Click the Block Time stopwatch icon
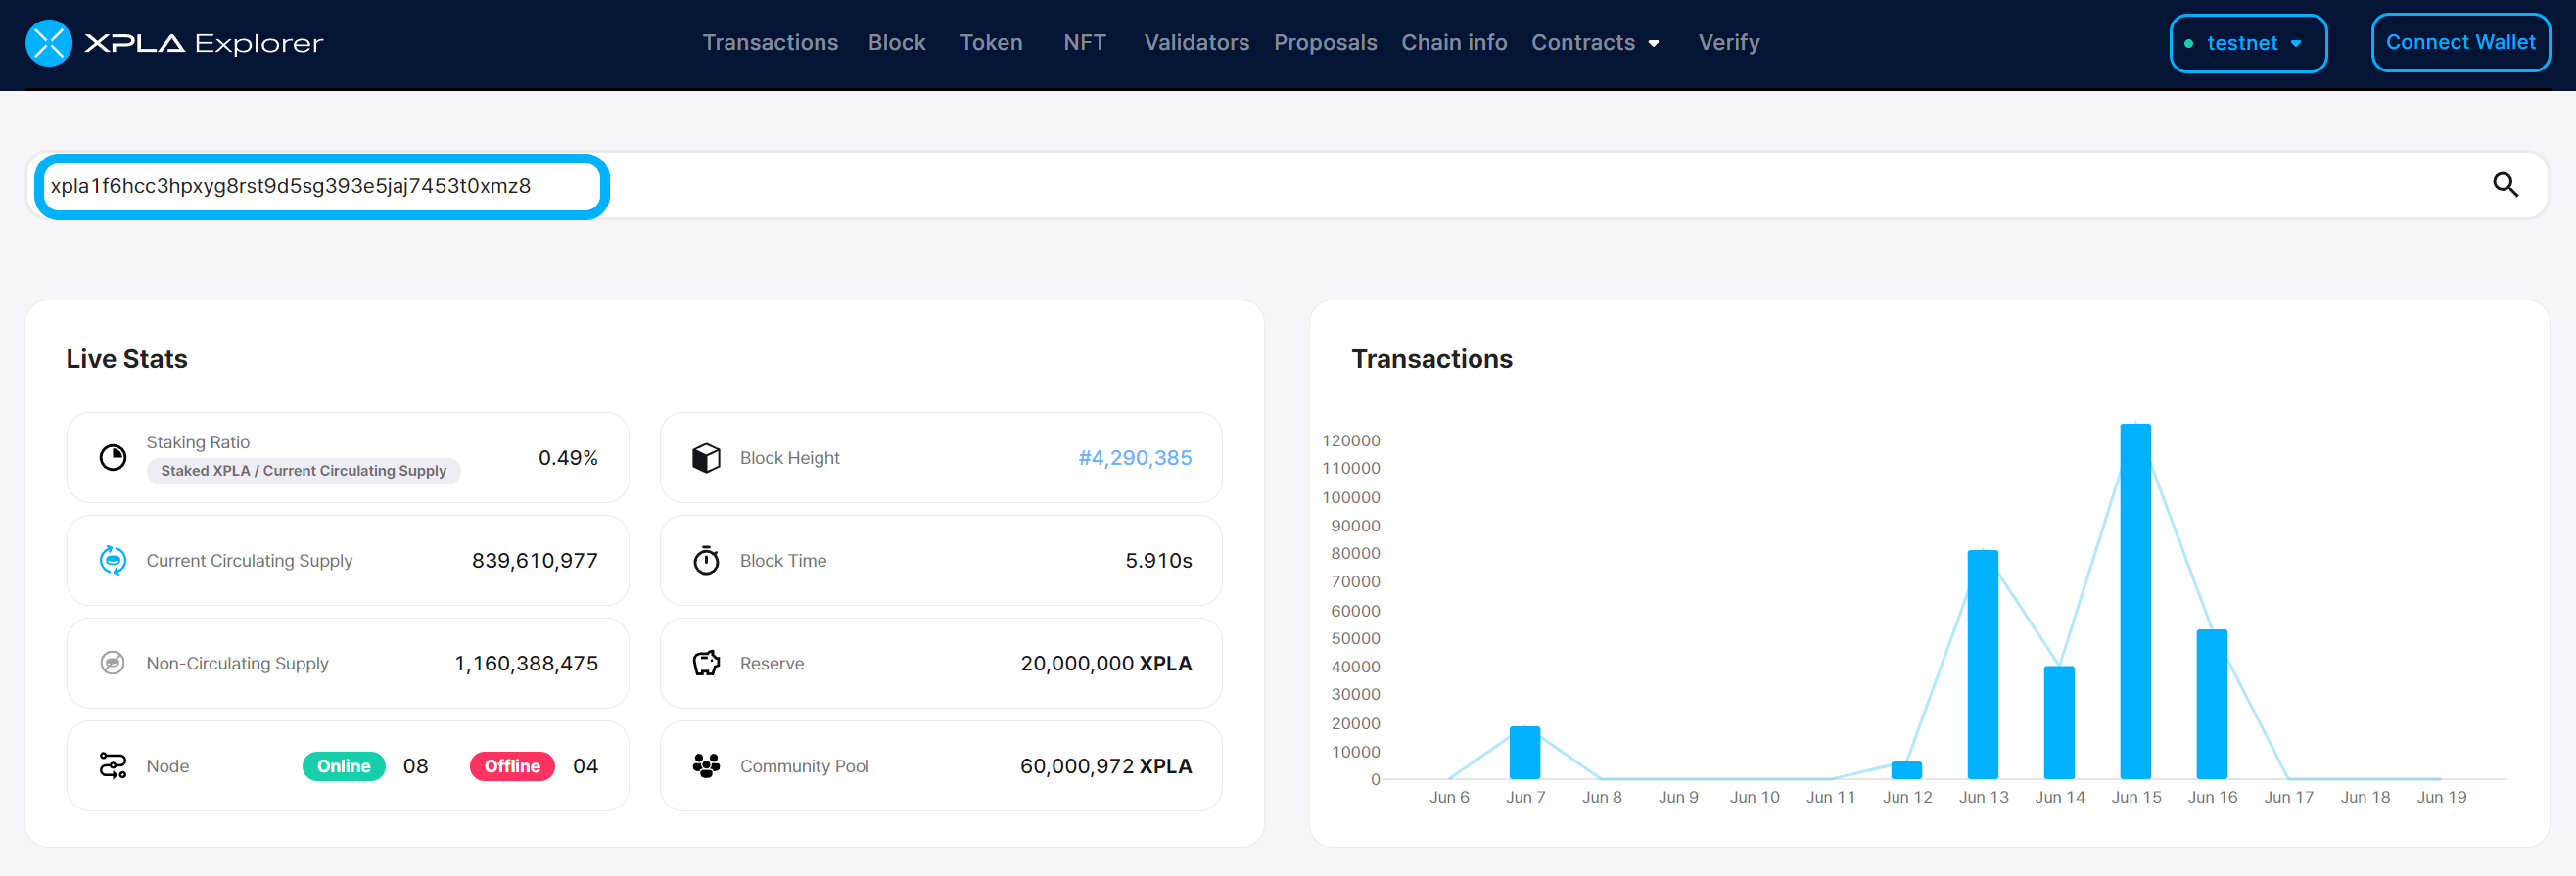Viewport: 2576px width, 876px height. pos(706,561)
